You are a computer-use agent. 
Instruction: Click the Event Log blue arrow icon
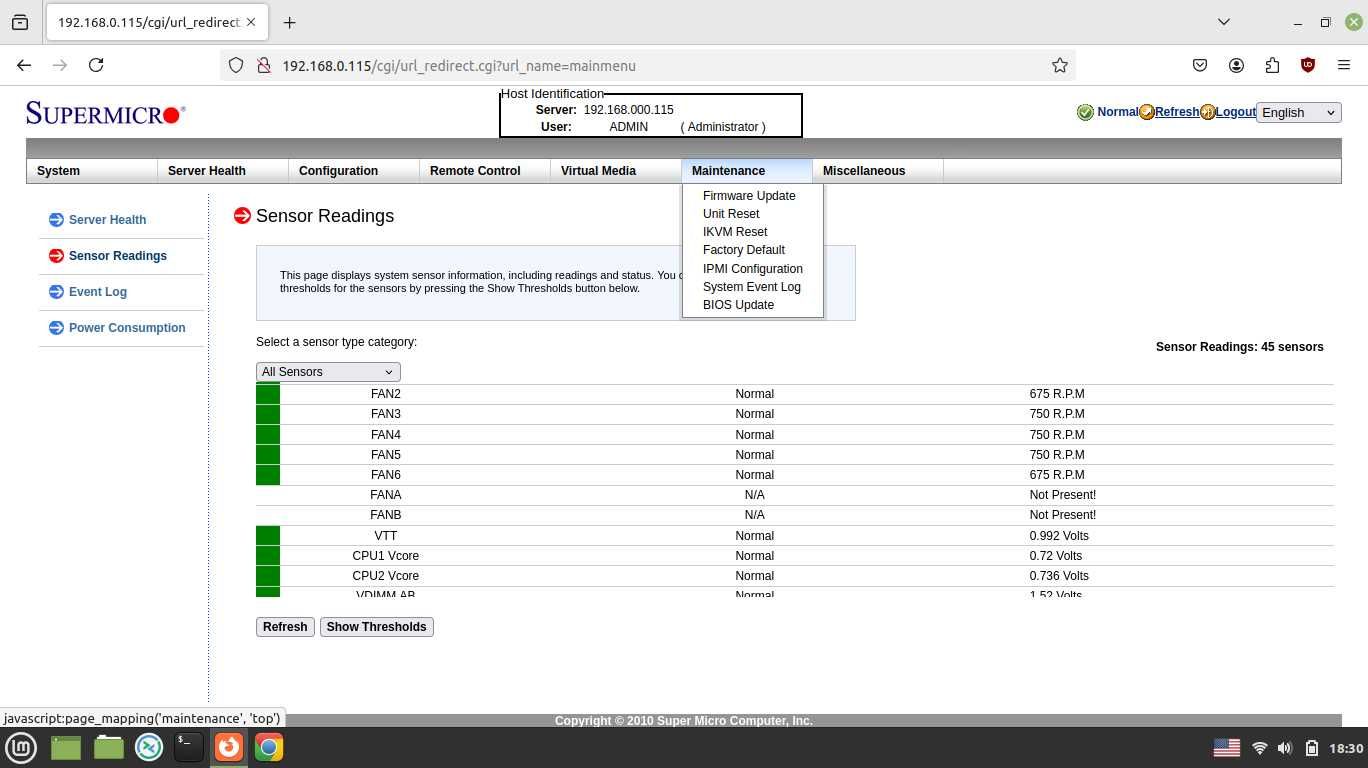(56, 292)
